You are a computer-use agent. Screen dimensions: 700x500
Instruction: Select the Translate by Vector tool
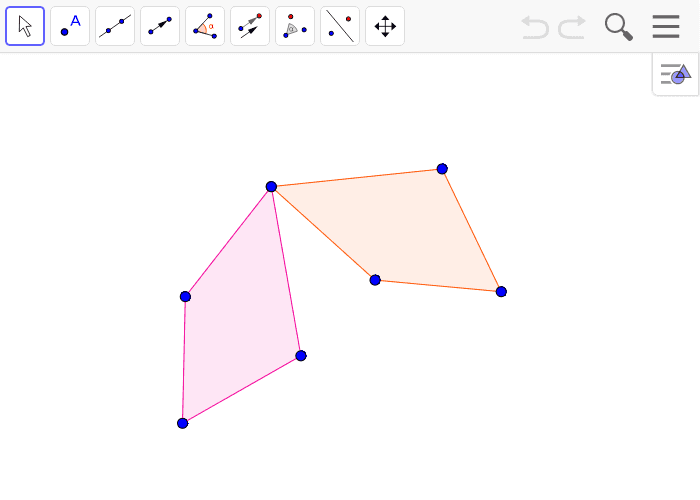pyautogui.click(x=250, y=26)
